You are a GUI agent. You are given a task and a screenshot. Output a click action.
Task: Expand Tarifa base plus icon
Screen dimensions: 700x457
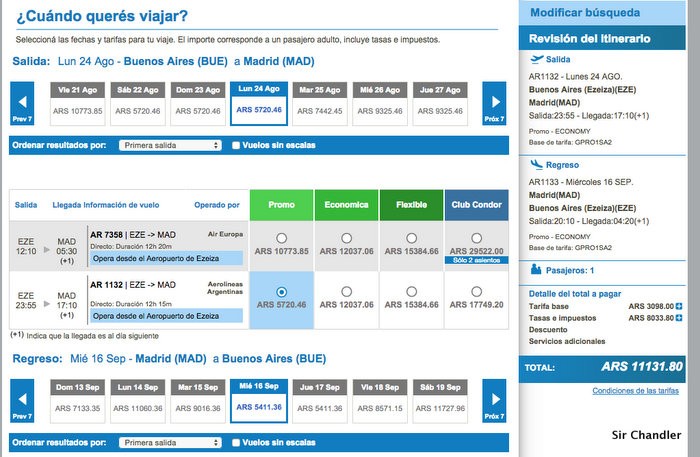[x=679, y=305]
